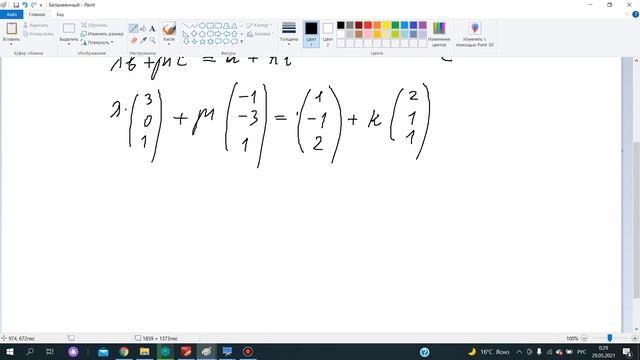Viewport: 640px width, 360px height.
Task: Click Crop (Обрезать) button
Action: [94, 25]
